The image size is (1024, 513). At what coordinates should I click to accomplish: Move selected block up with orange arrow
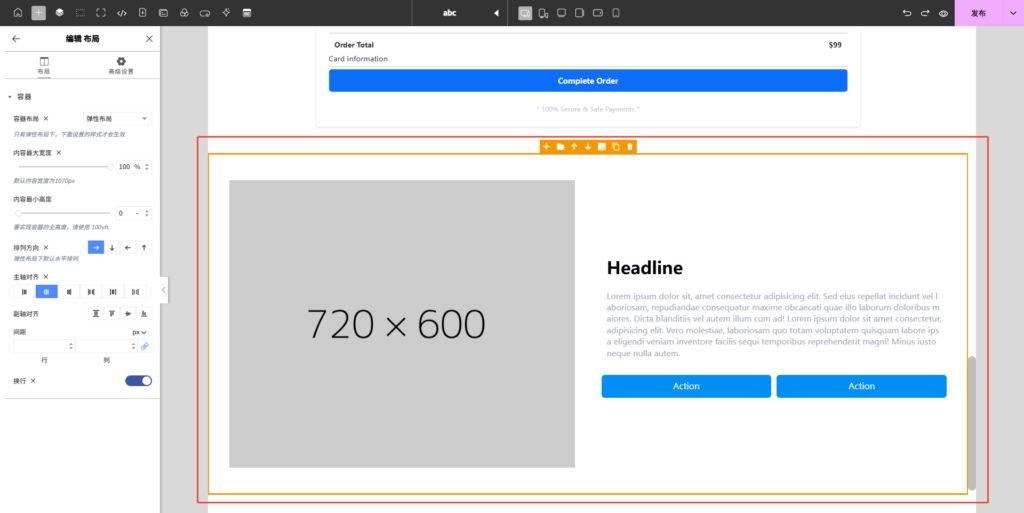pos(574,147)
